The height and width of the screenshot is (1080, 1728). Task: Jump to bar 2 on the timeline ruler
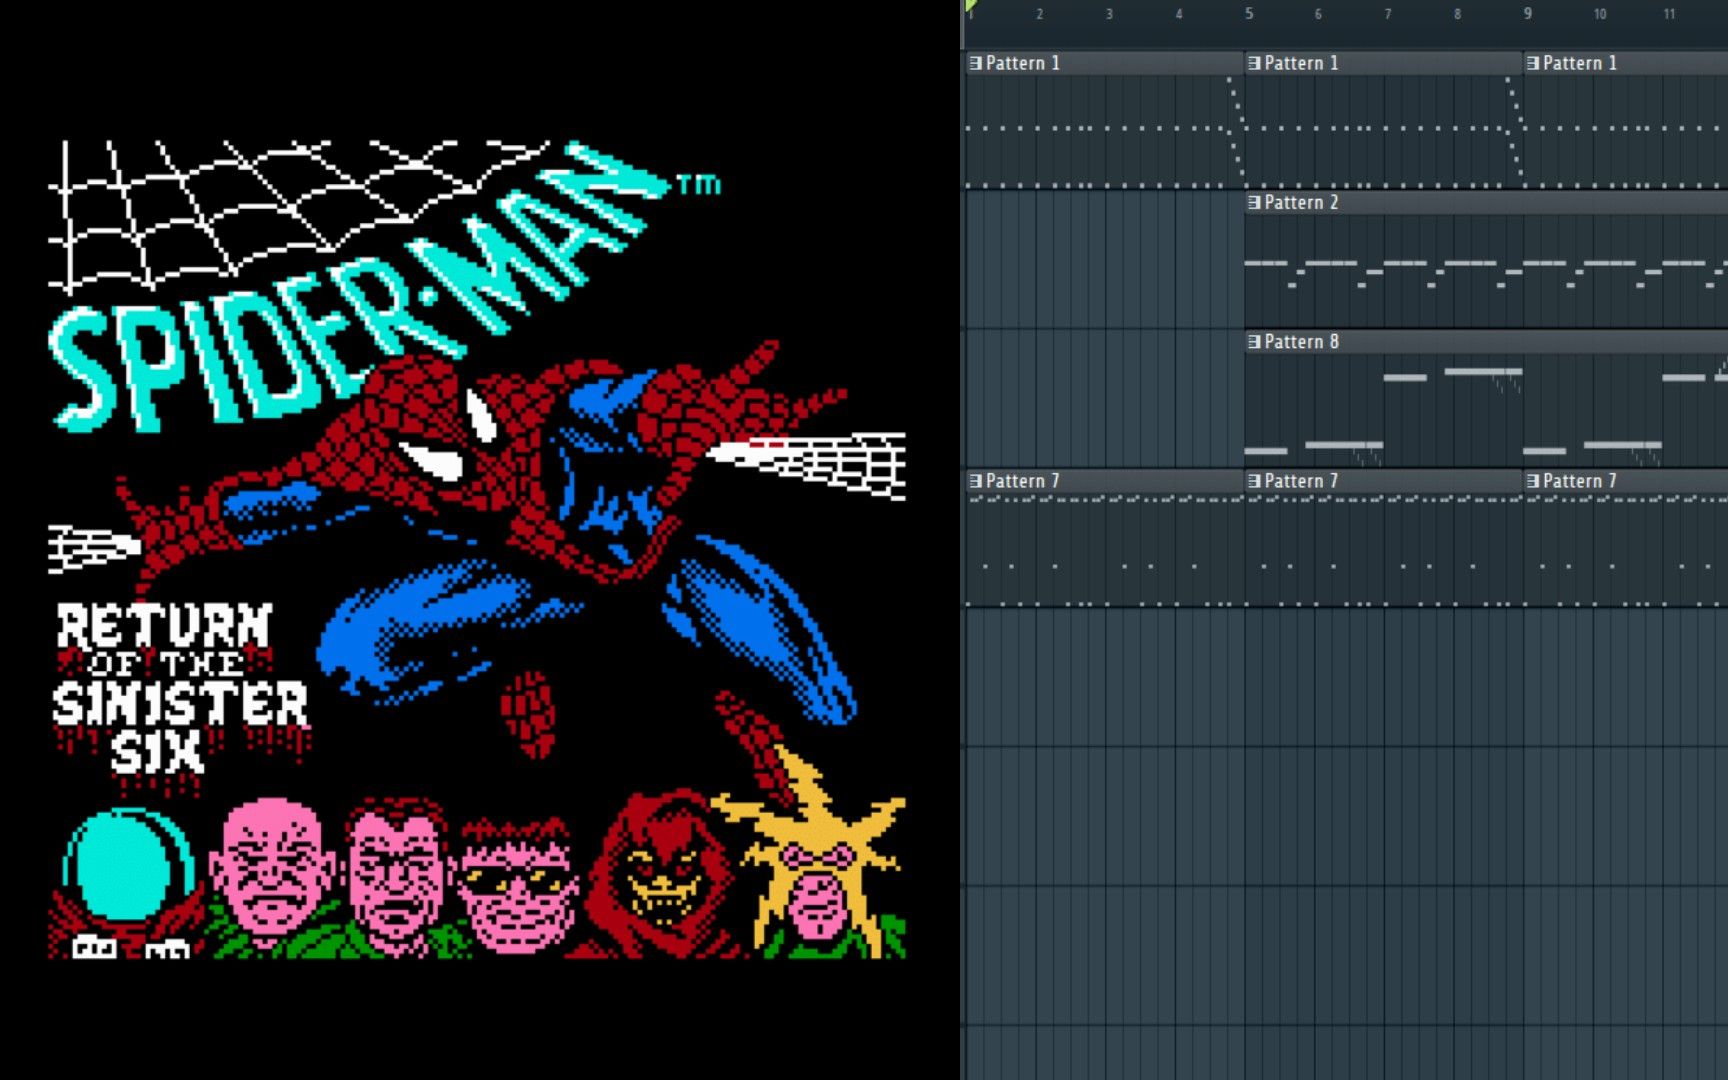click(x=1040, y=14)
